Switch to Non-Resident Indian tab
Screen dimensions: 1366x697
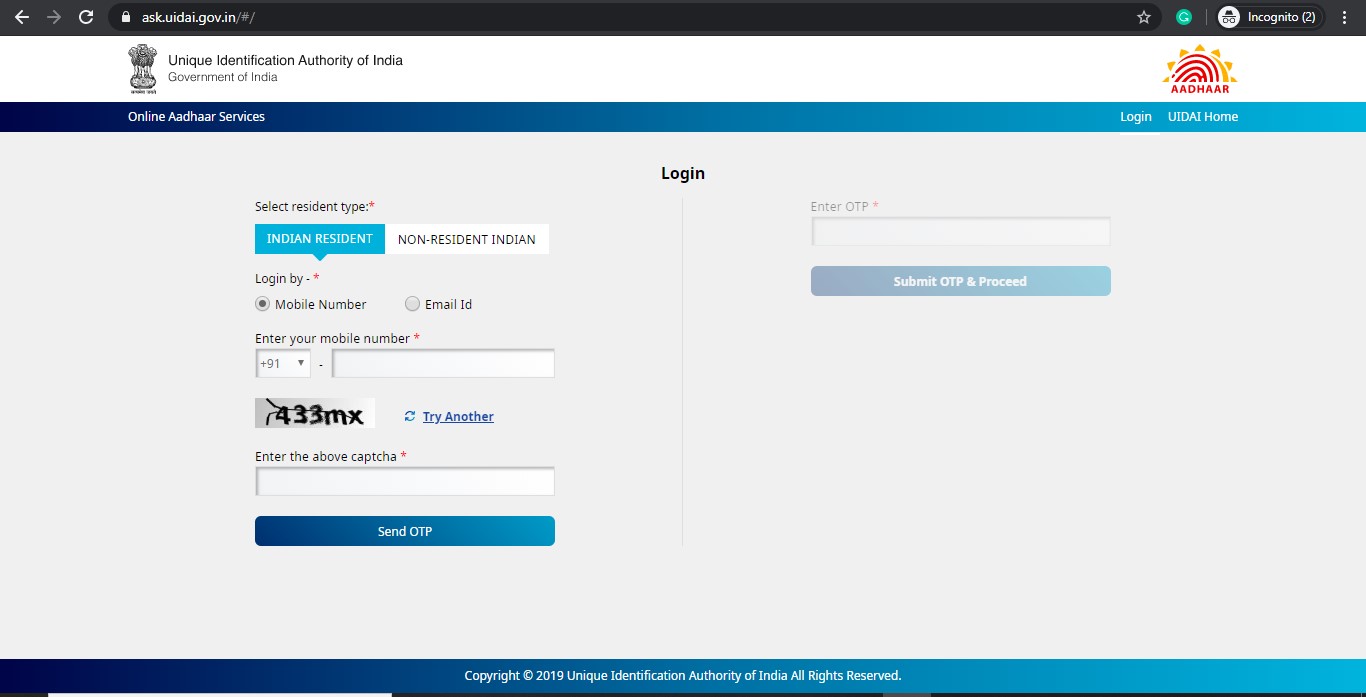coord(466,239)
